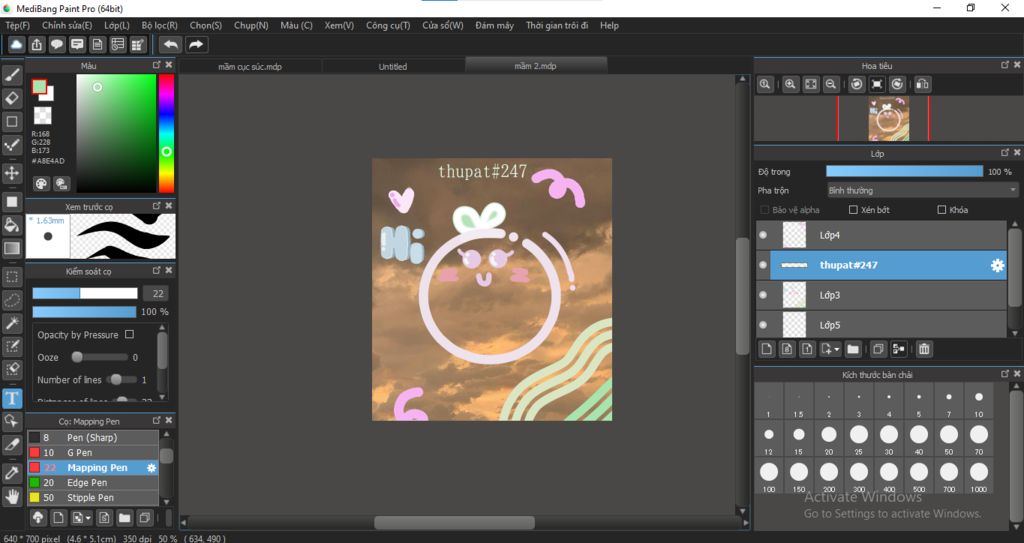Select the Move tool

(x=12, y=173)
